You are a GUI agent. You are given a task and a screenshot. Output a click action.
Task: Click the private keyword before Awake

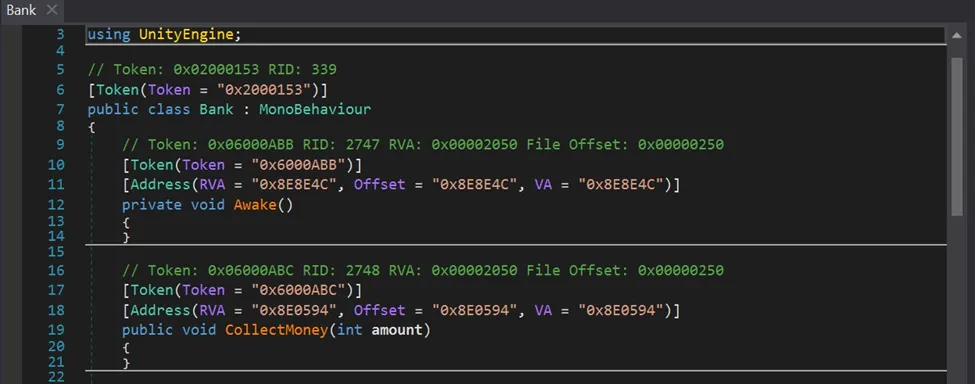[x=152, y=204]
